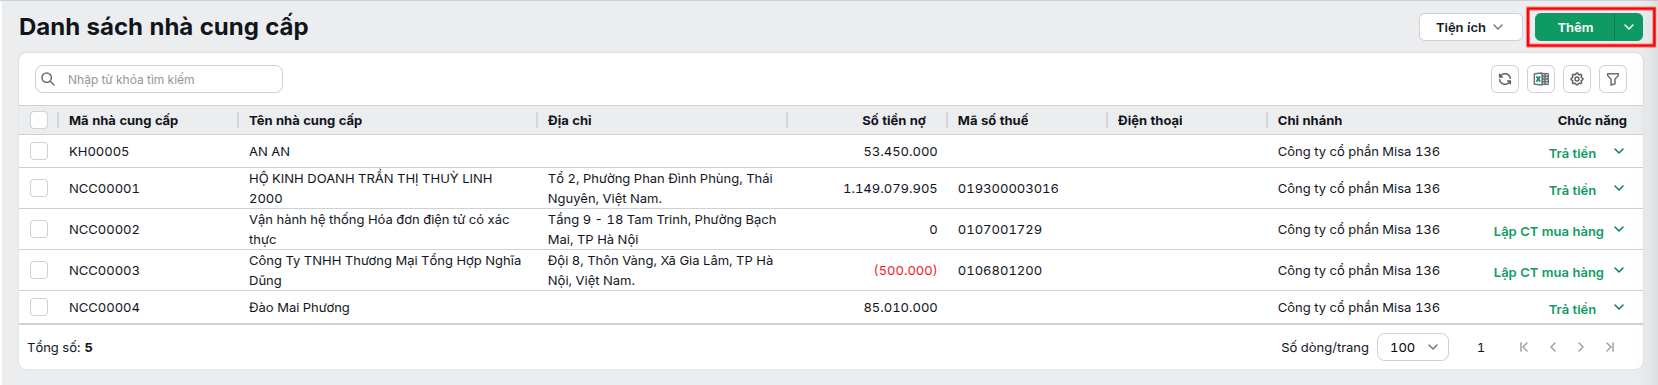Open table settings gear icon

[x=1577, y=79]
